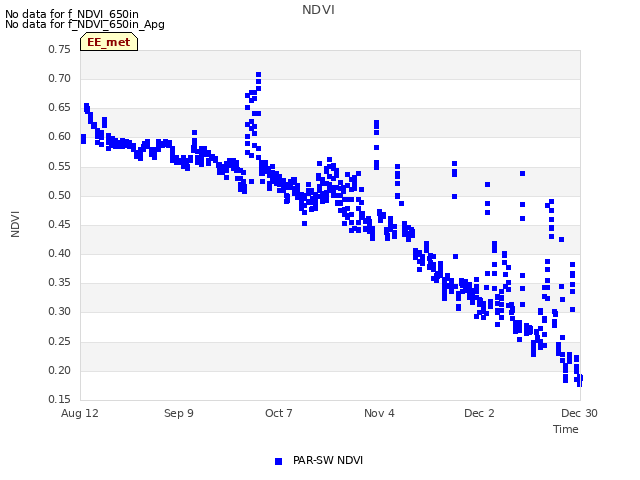640x480 pixels.
Task: Select the PAR-SW NDVI legend text
Action: 328,460
